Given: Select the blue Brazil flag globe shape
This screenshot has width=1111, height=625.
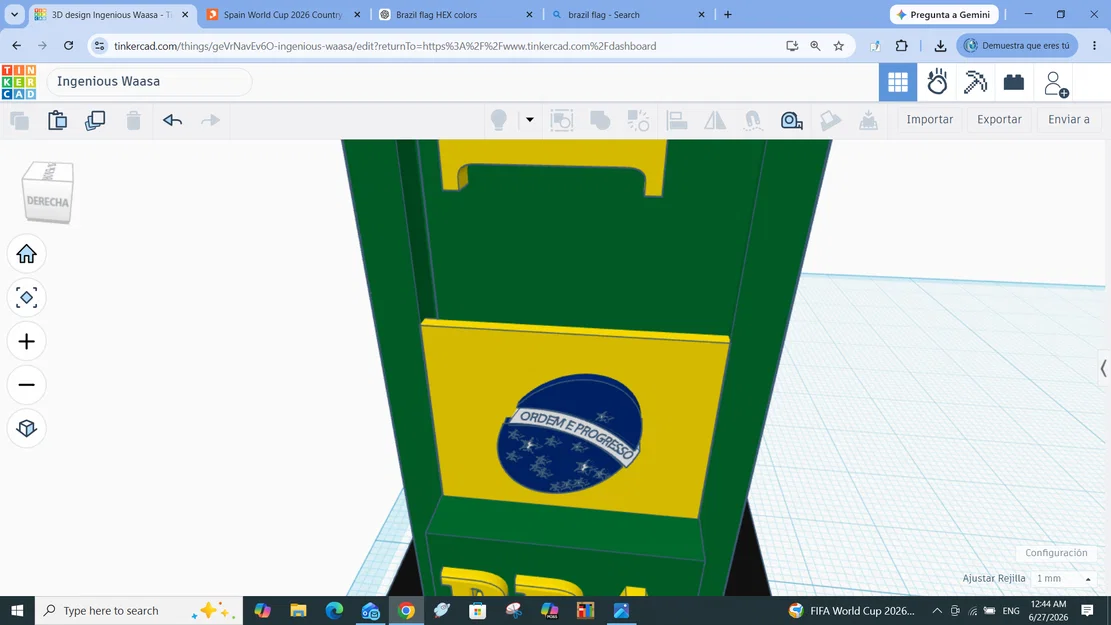Looking at the screenshot, I should [570, 434].
